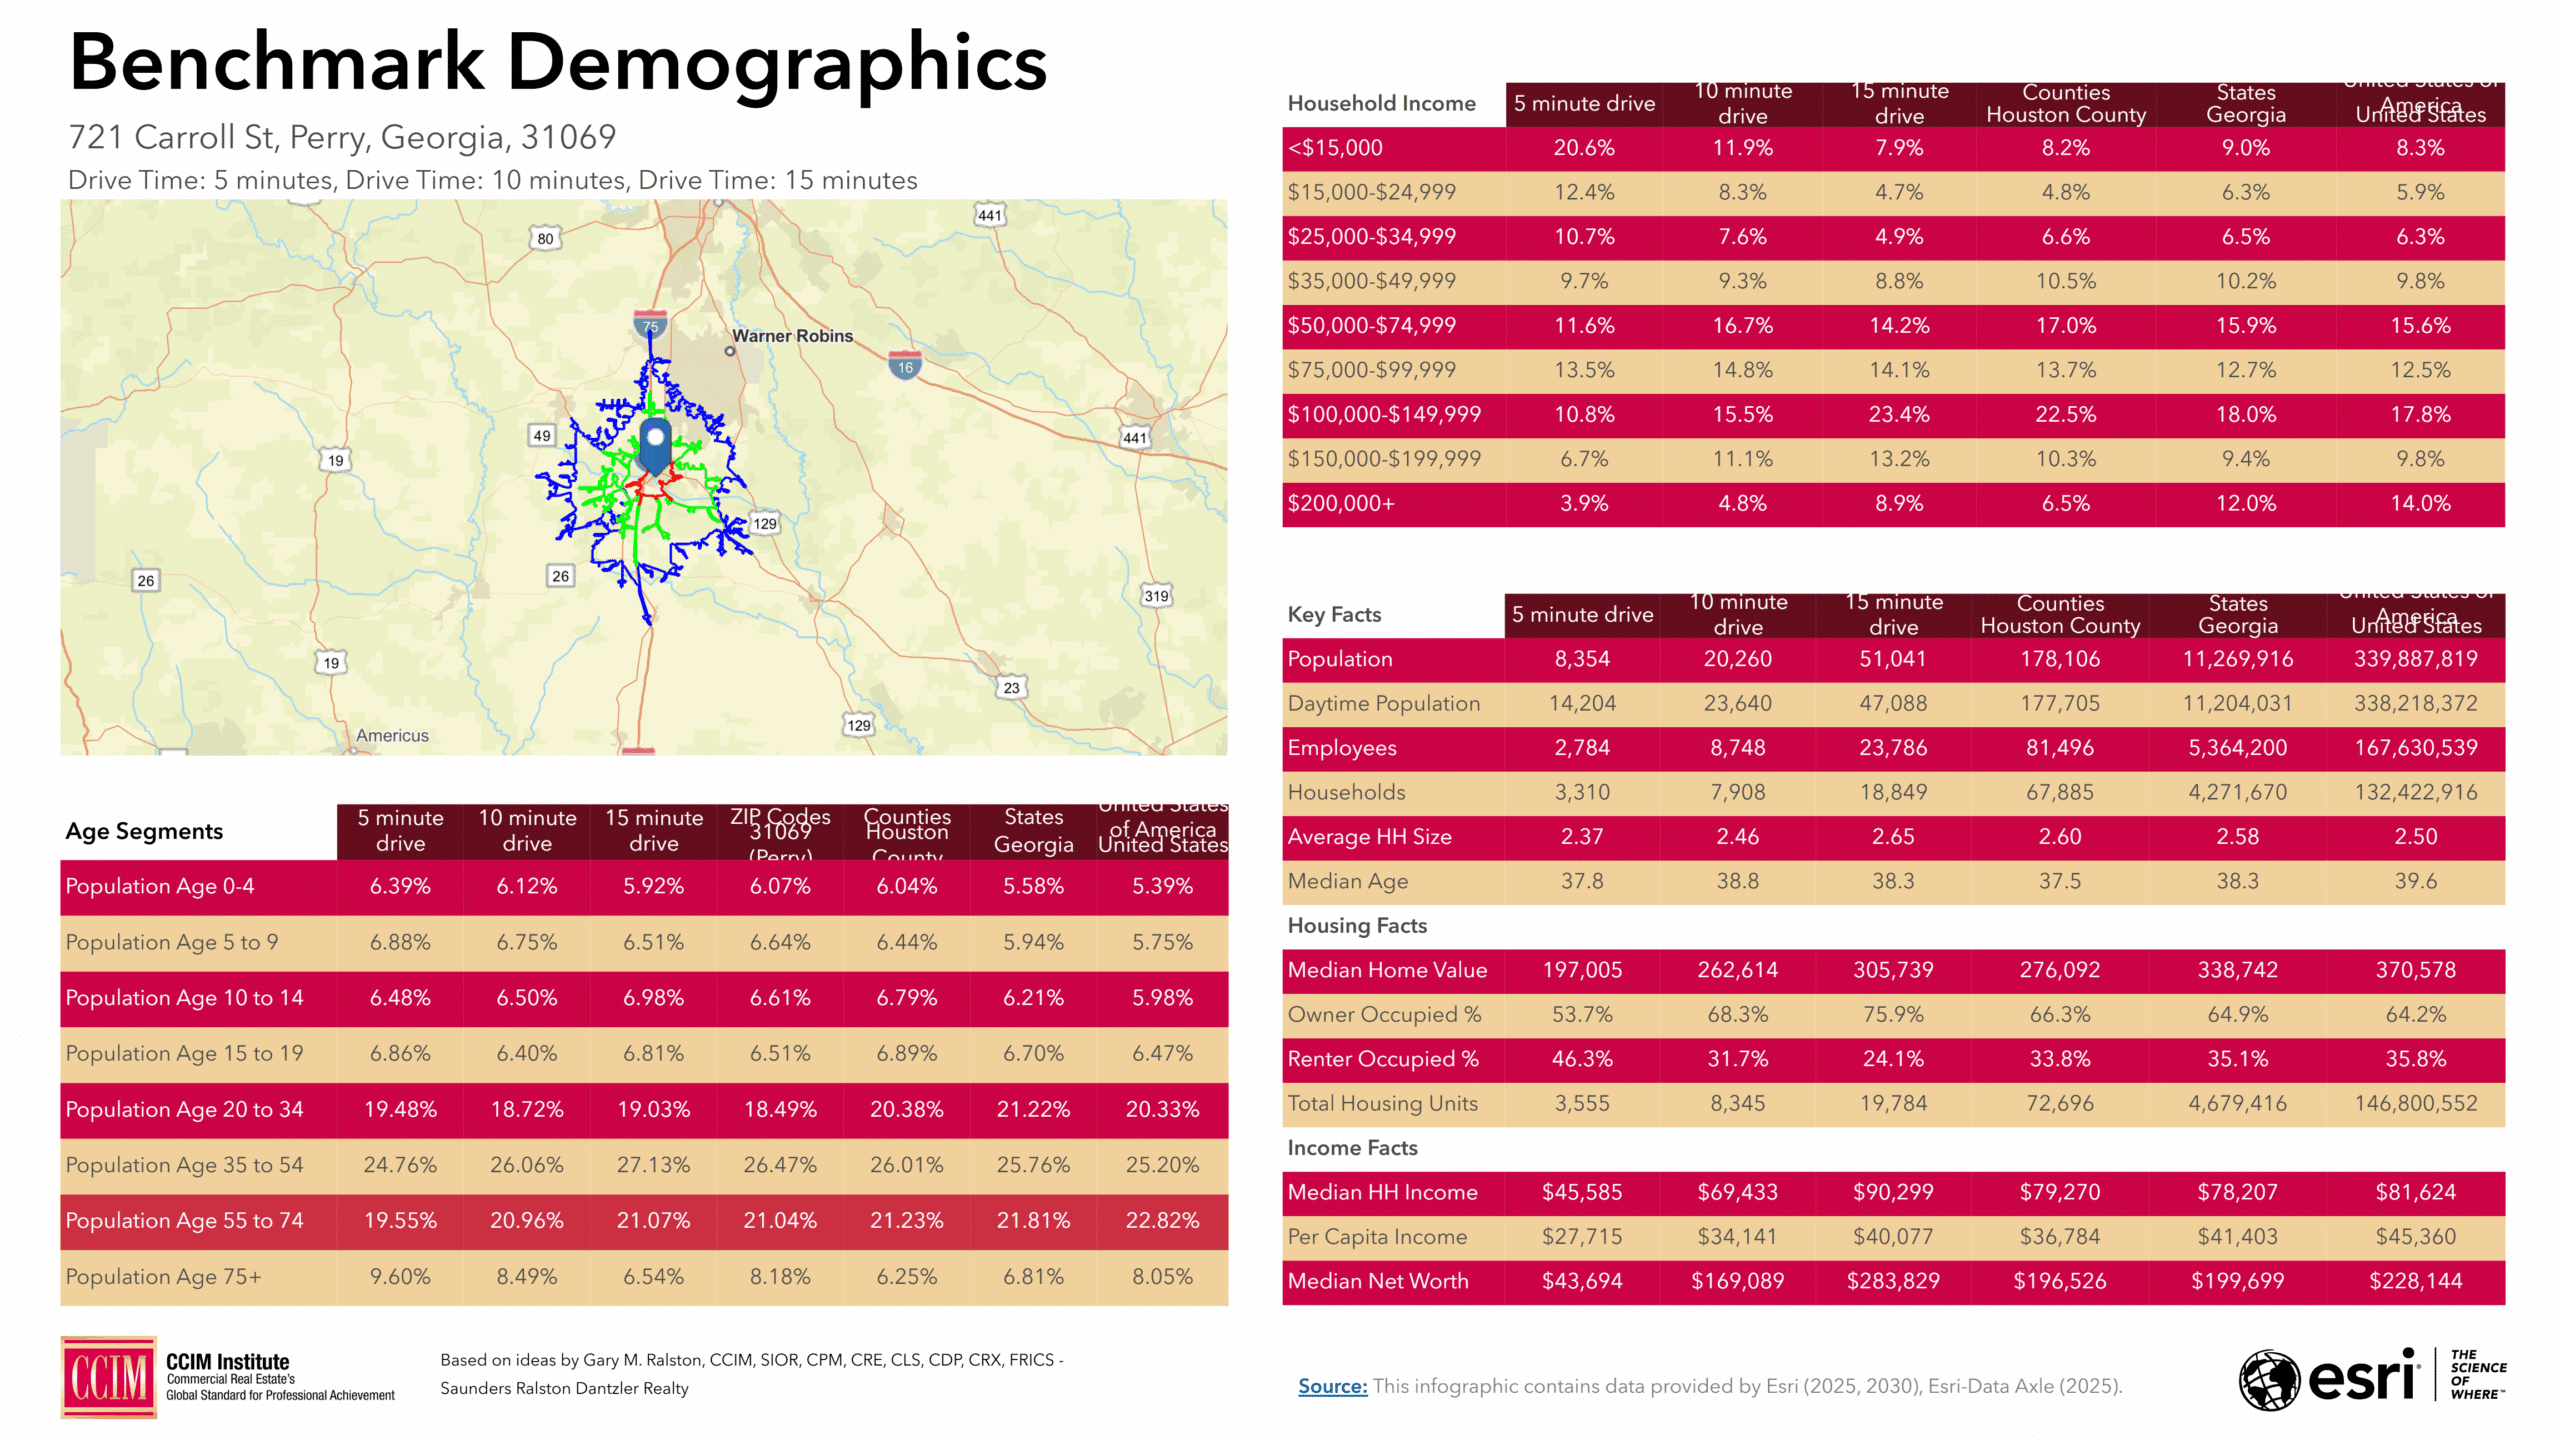Click the blue location pin on map

point(654,445)
